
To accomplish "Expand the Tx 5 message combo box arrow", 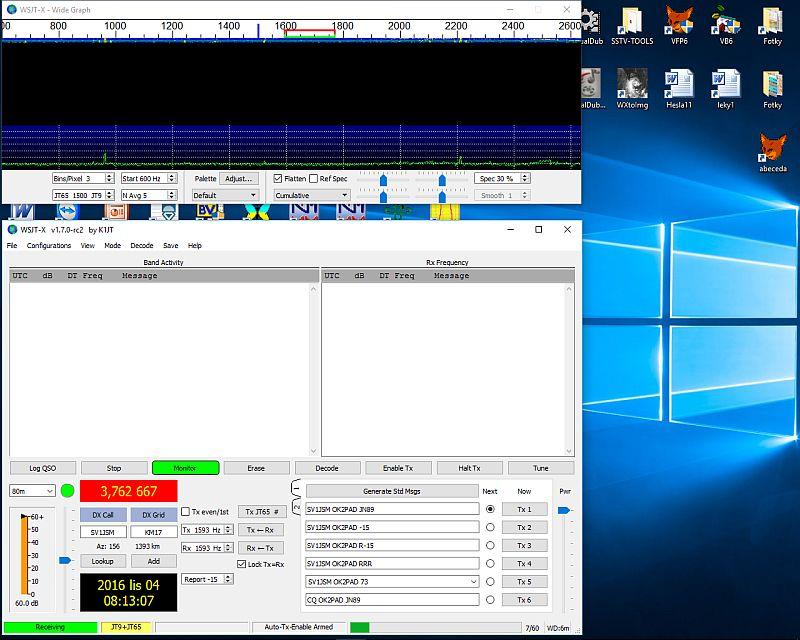I will tap(473, 582).
